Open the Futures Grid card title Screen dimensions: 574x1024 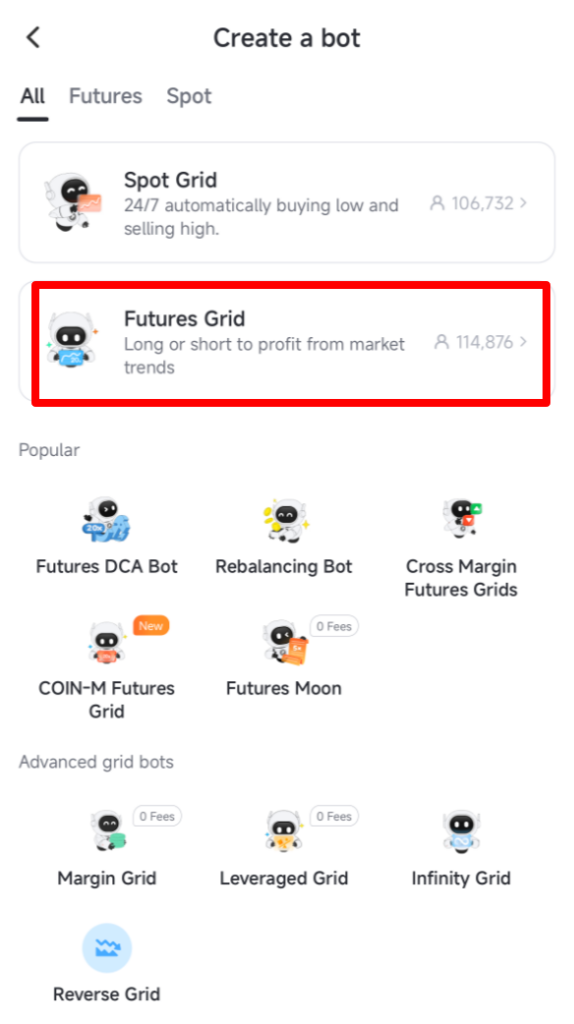185,319
